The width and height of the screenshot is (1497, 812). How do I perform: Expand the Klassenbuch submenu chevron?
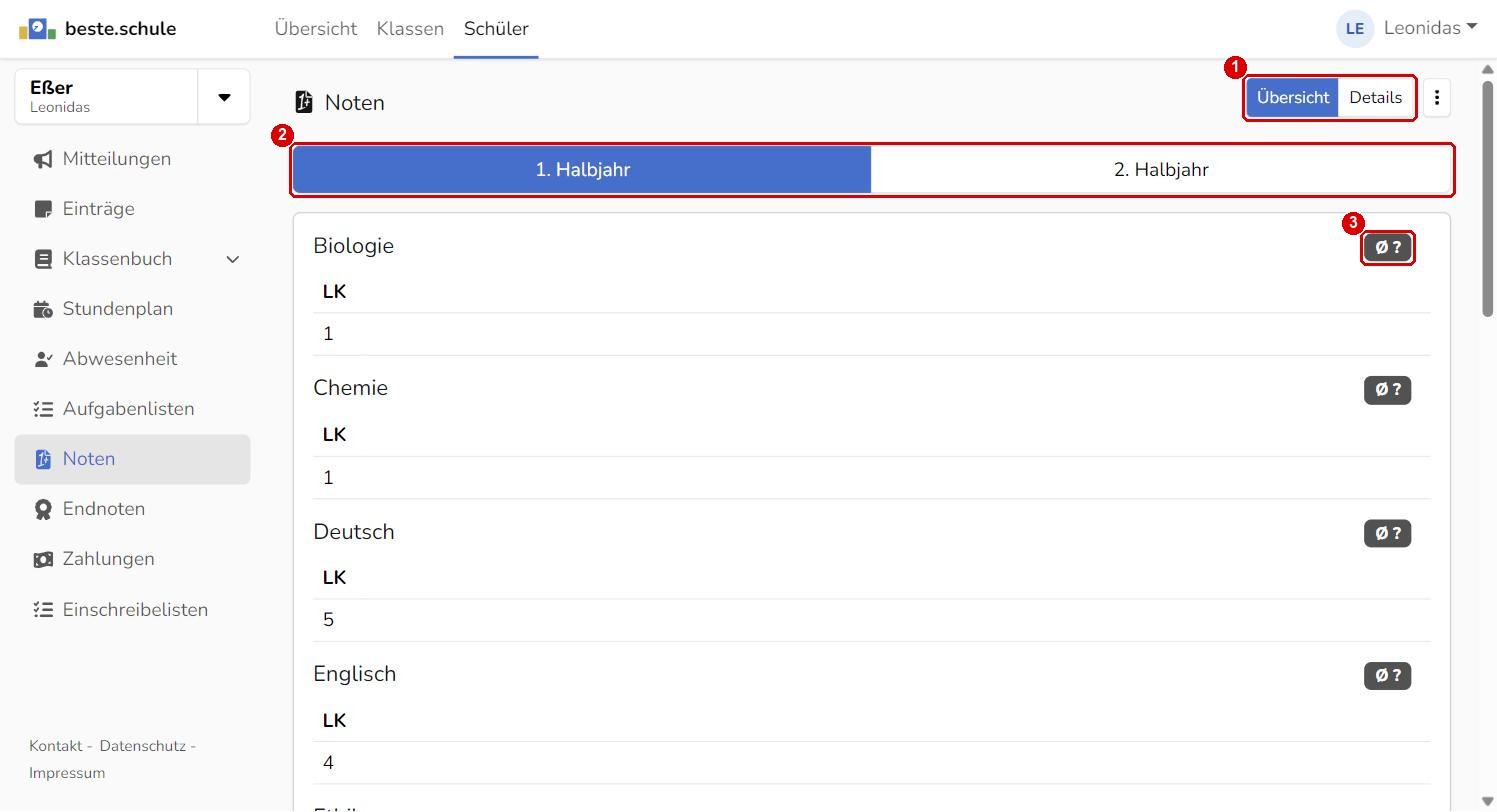(233, 260)
